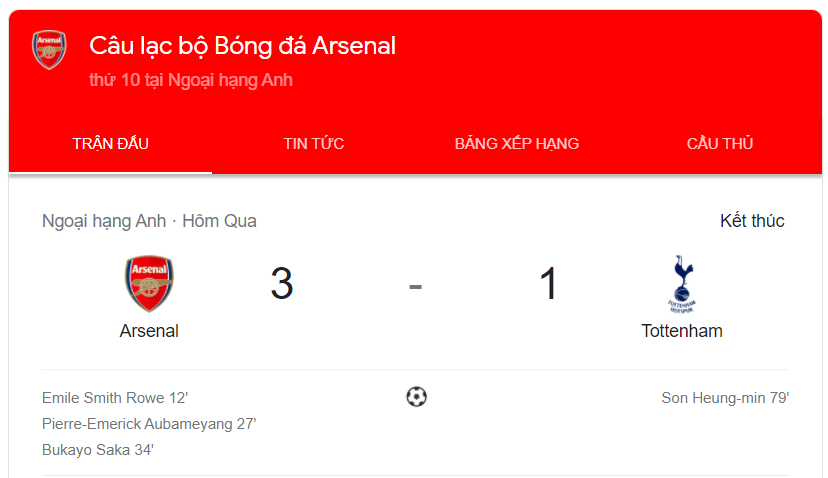Switch to the CẦU THỦ tab
Viewport: 828px width, 478px height.
(720, 144)
